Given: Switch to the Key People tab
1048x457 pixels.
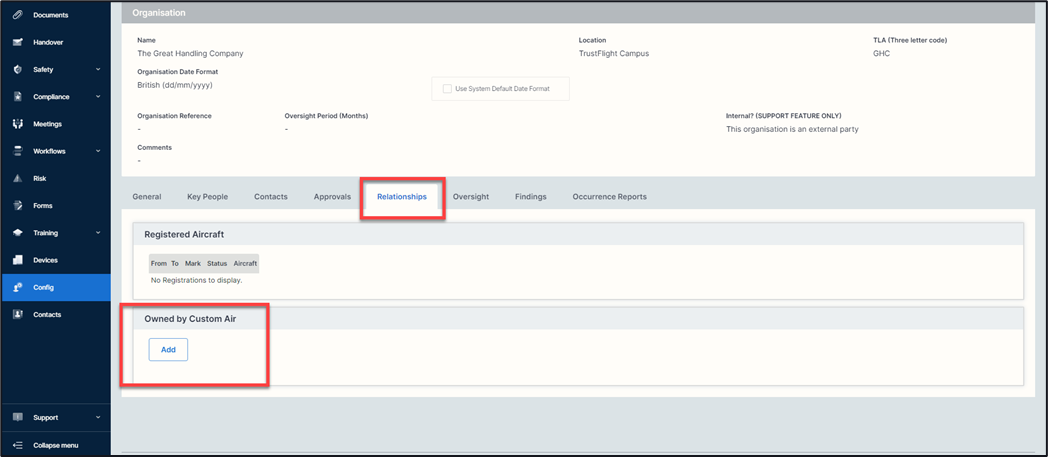Looking at the screenshot, I should [207, 197].
